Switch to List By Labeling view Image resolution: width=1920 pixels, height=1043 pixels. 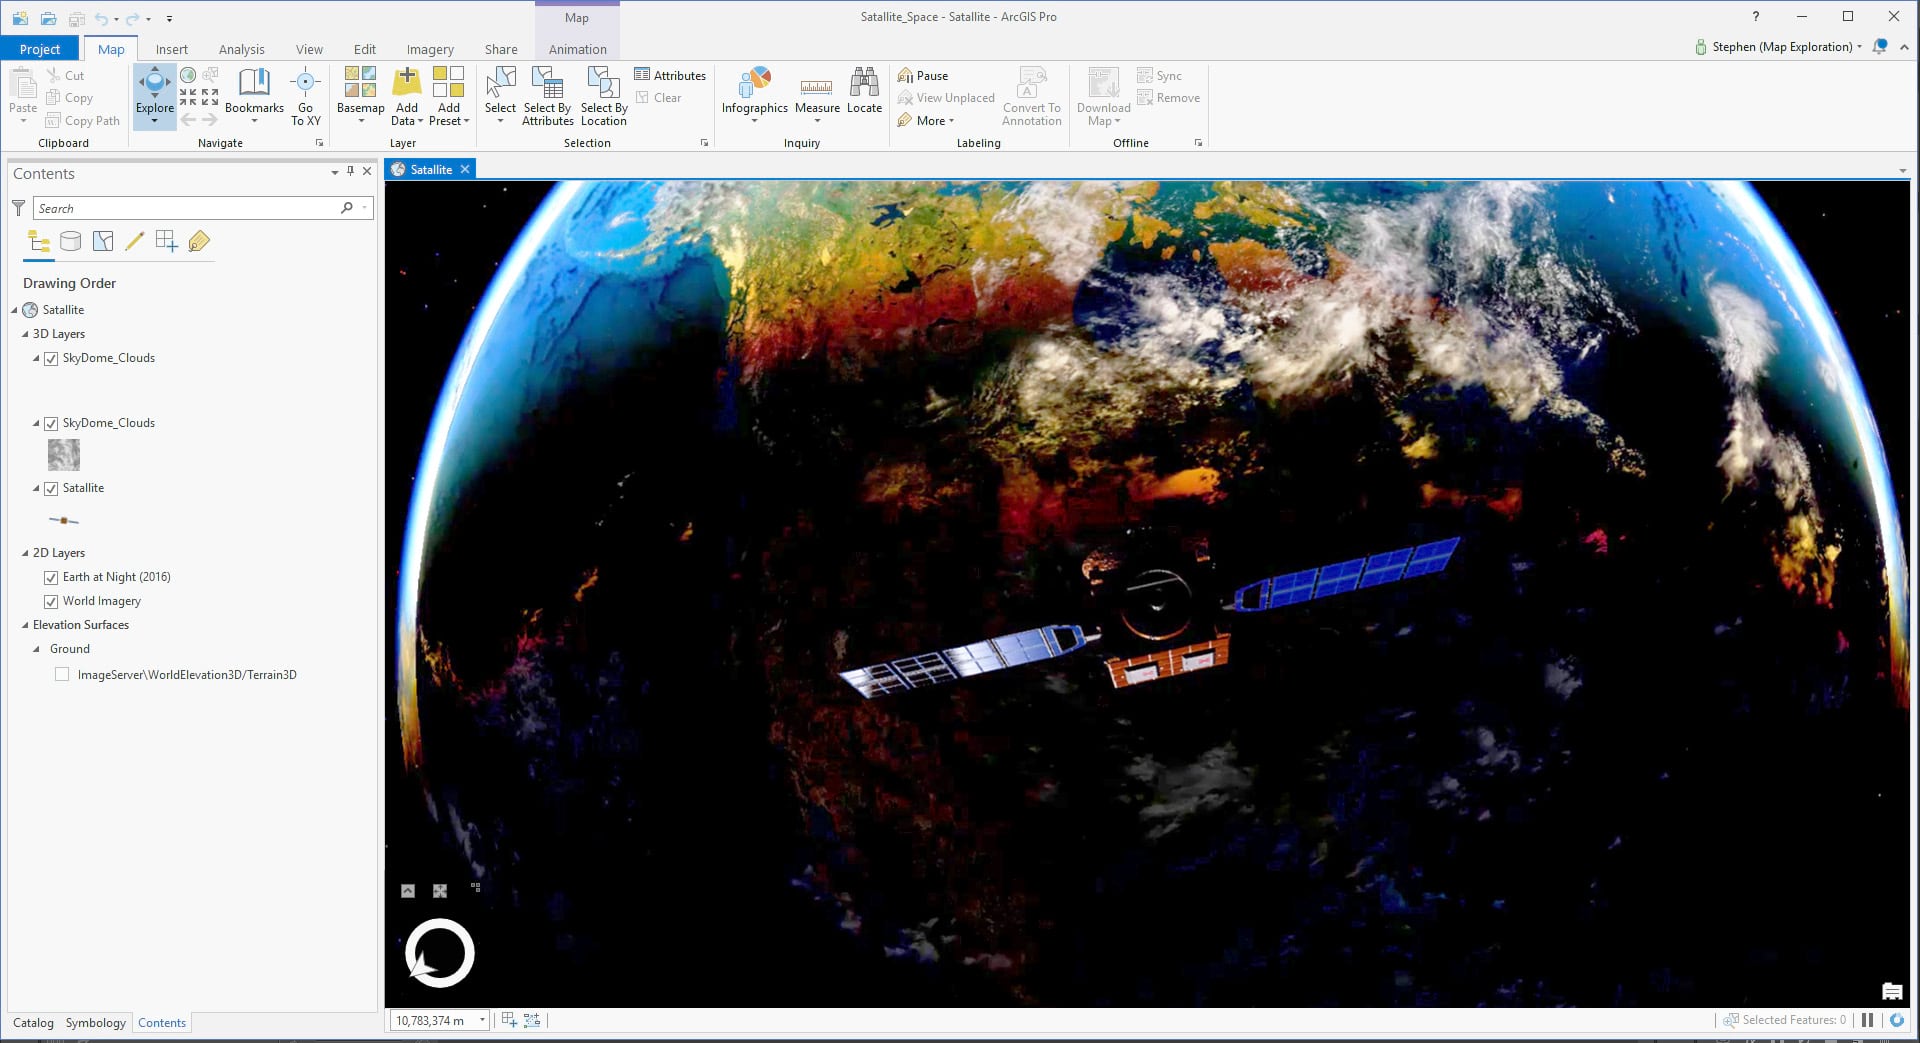tap(199, 241)
